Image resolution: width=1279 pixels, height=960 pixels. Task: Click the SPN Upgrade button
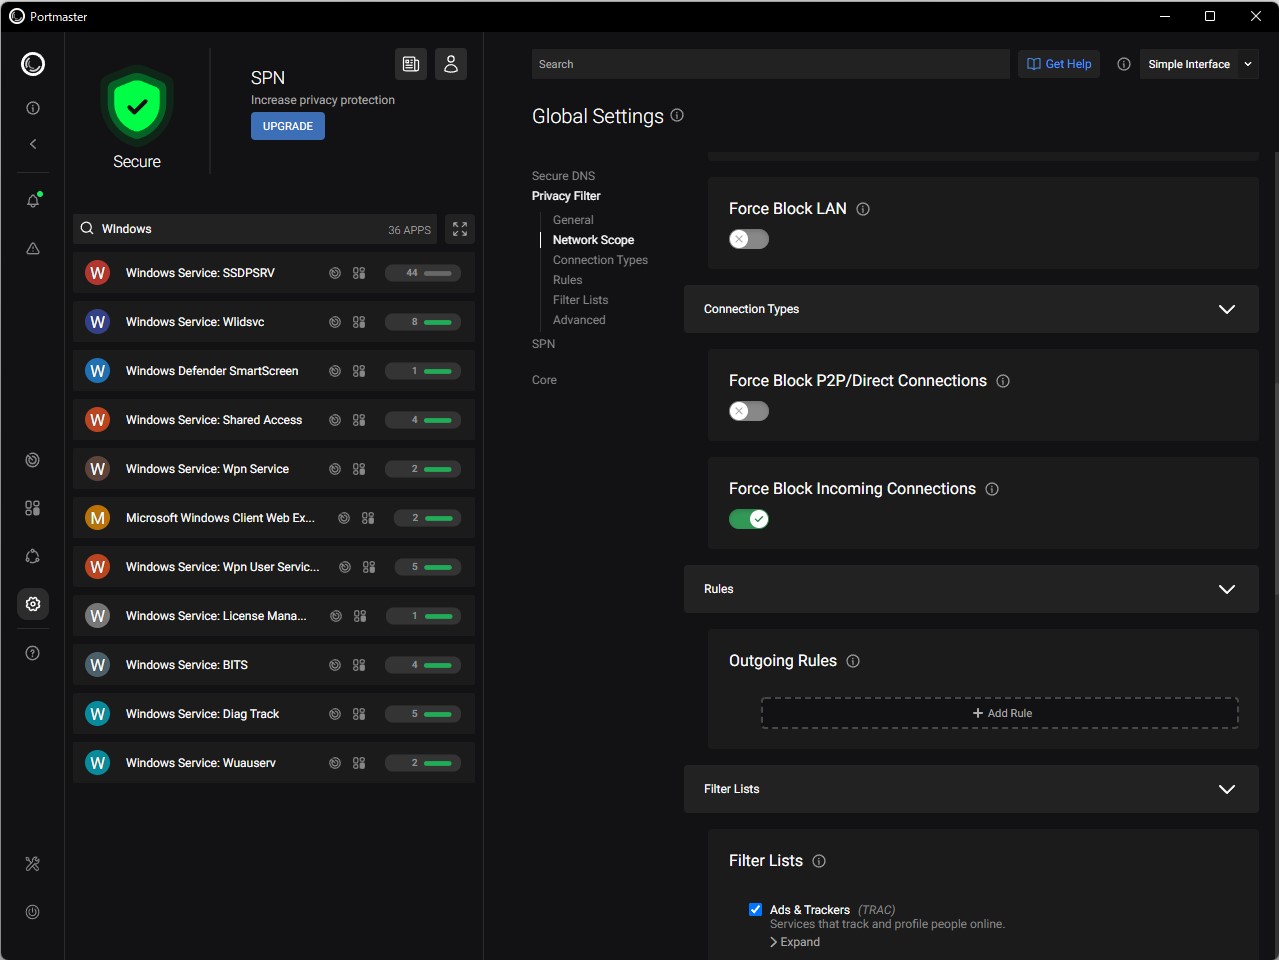pyautogui.click(x=288, y=126)
